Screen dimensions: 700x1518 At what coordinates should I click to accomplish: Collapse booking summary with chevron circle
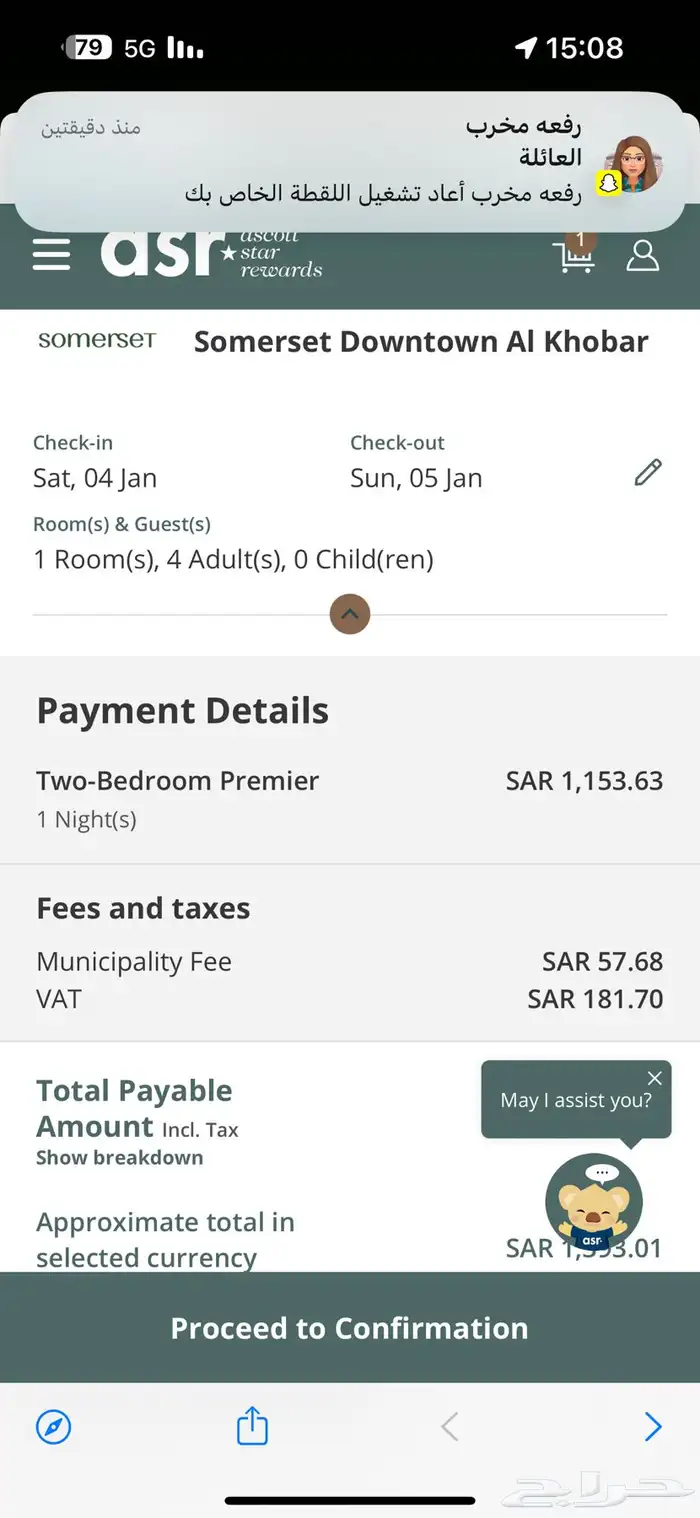pos(350,614)
